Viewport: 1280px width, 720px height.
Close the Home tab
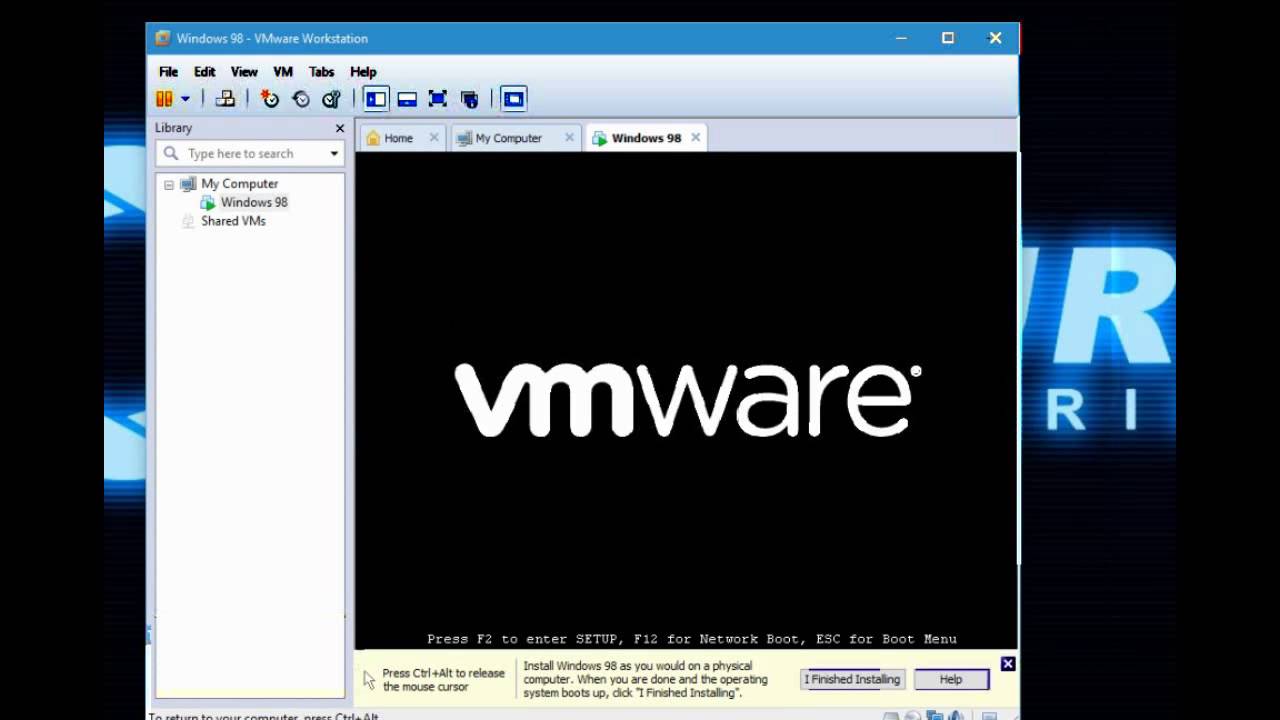[434, 137]
